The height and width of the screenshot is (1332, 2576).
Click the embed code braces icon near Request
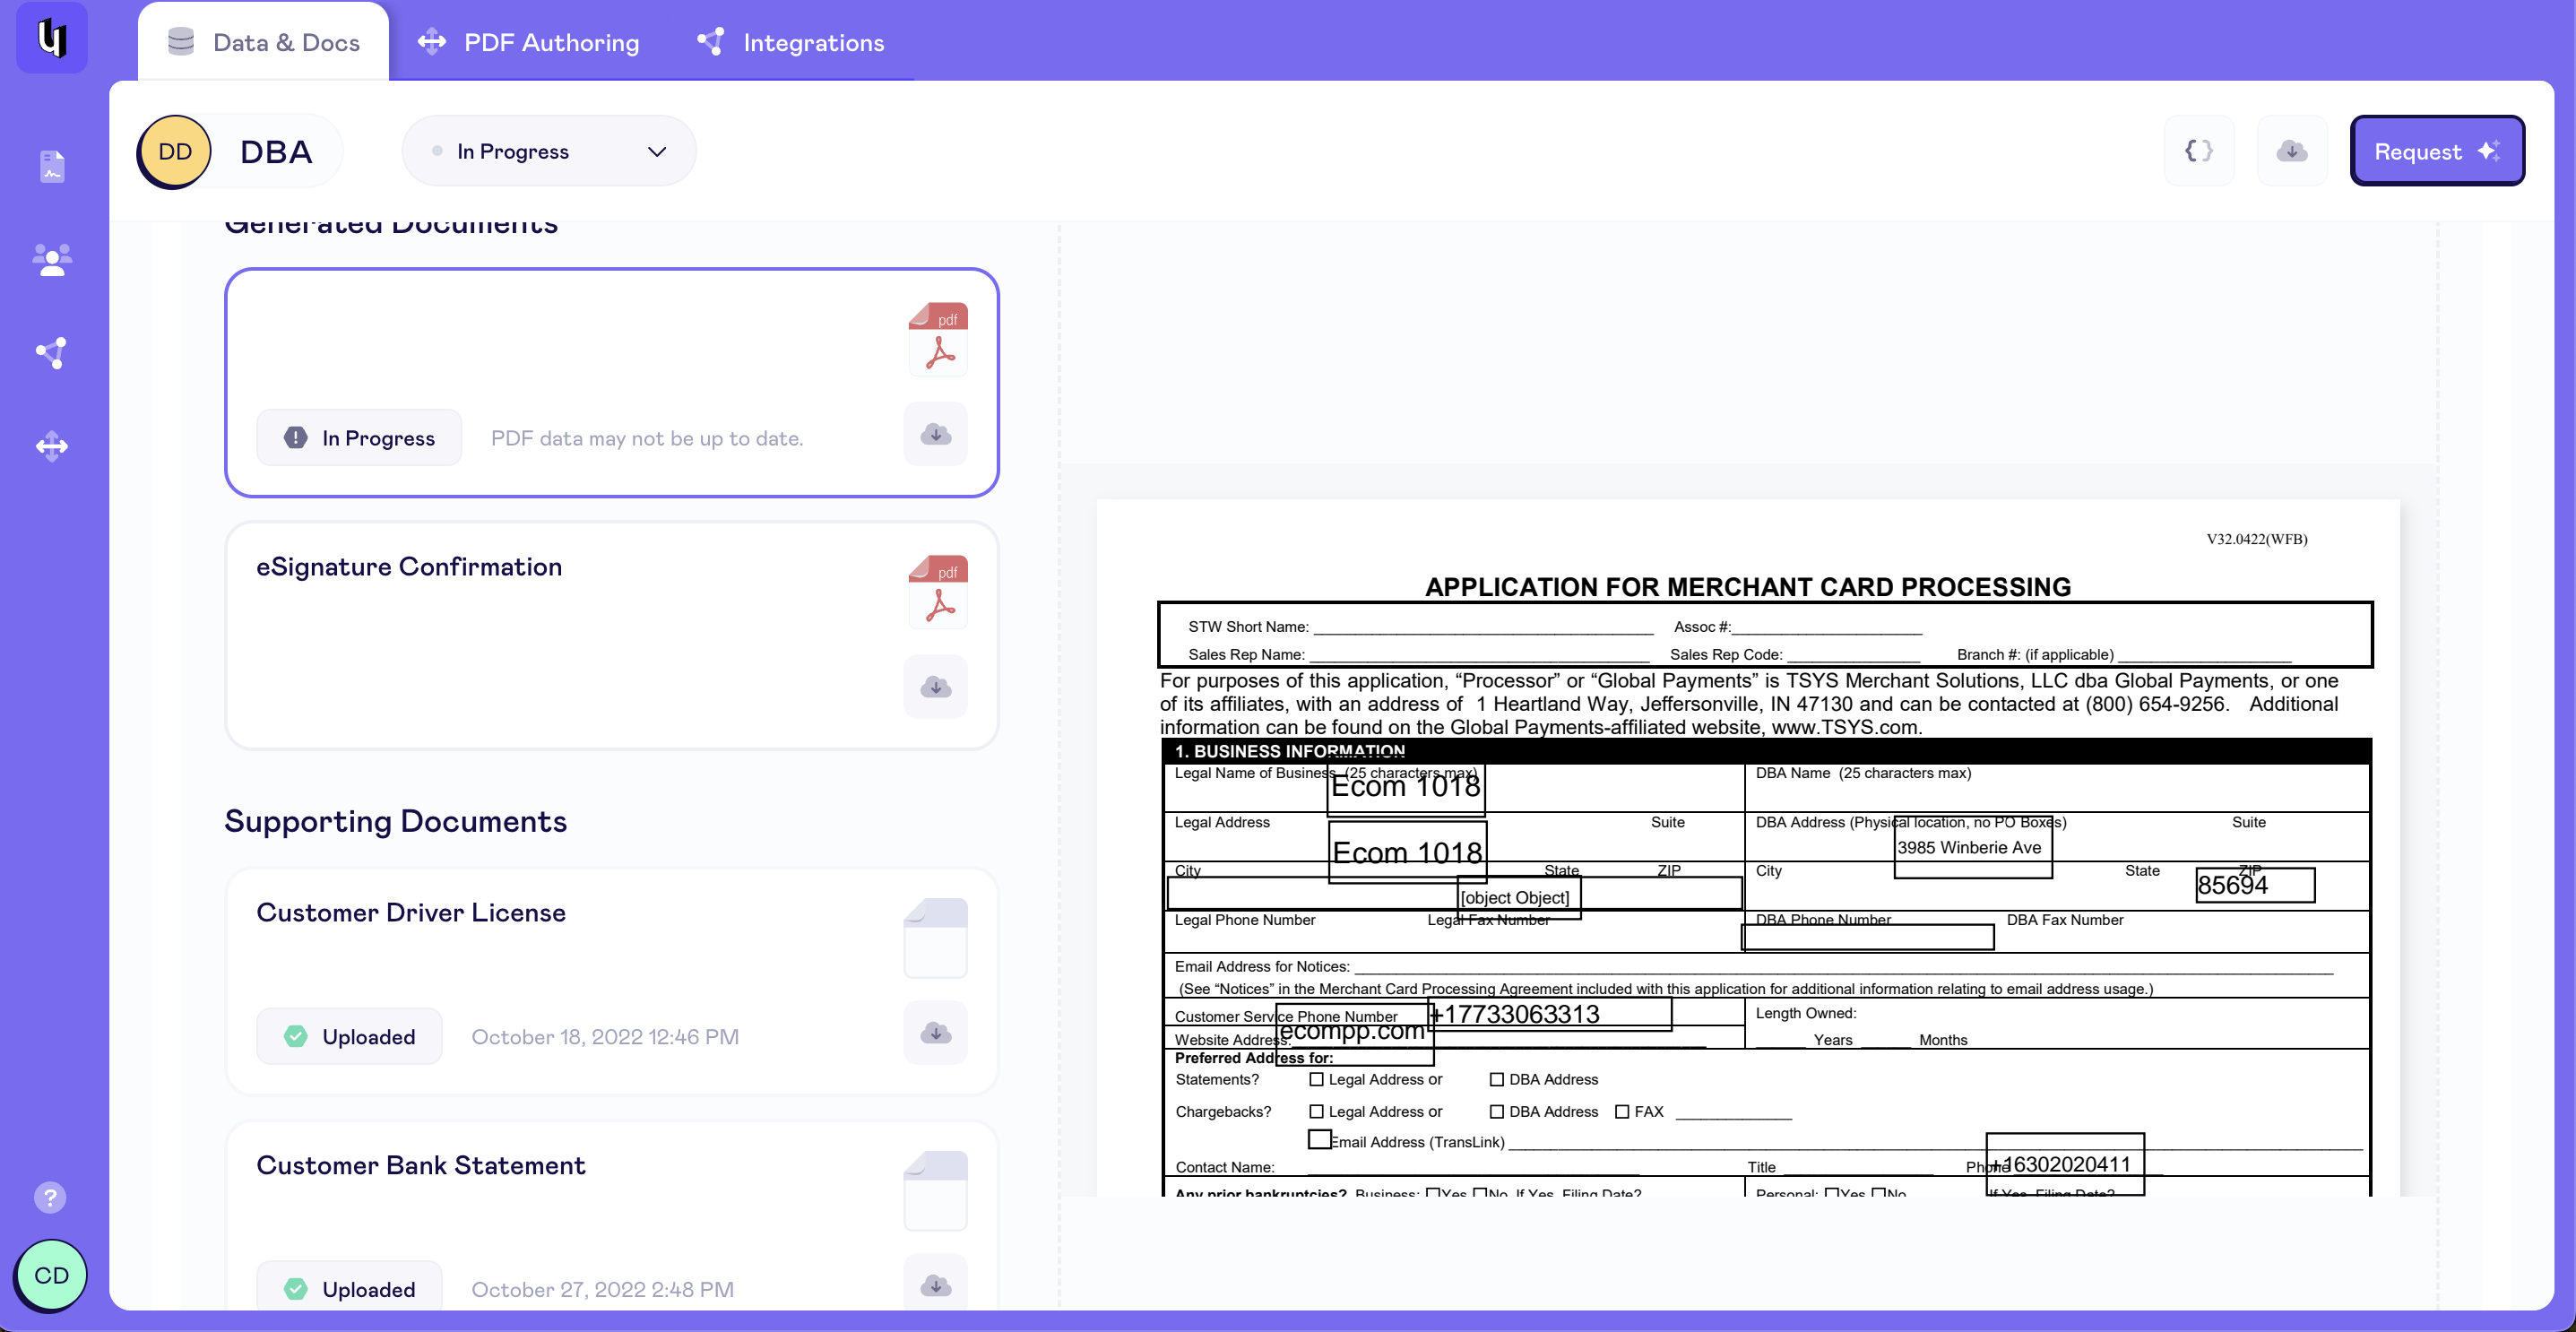(2198, 150)
